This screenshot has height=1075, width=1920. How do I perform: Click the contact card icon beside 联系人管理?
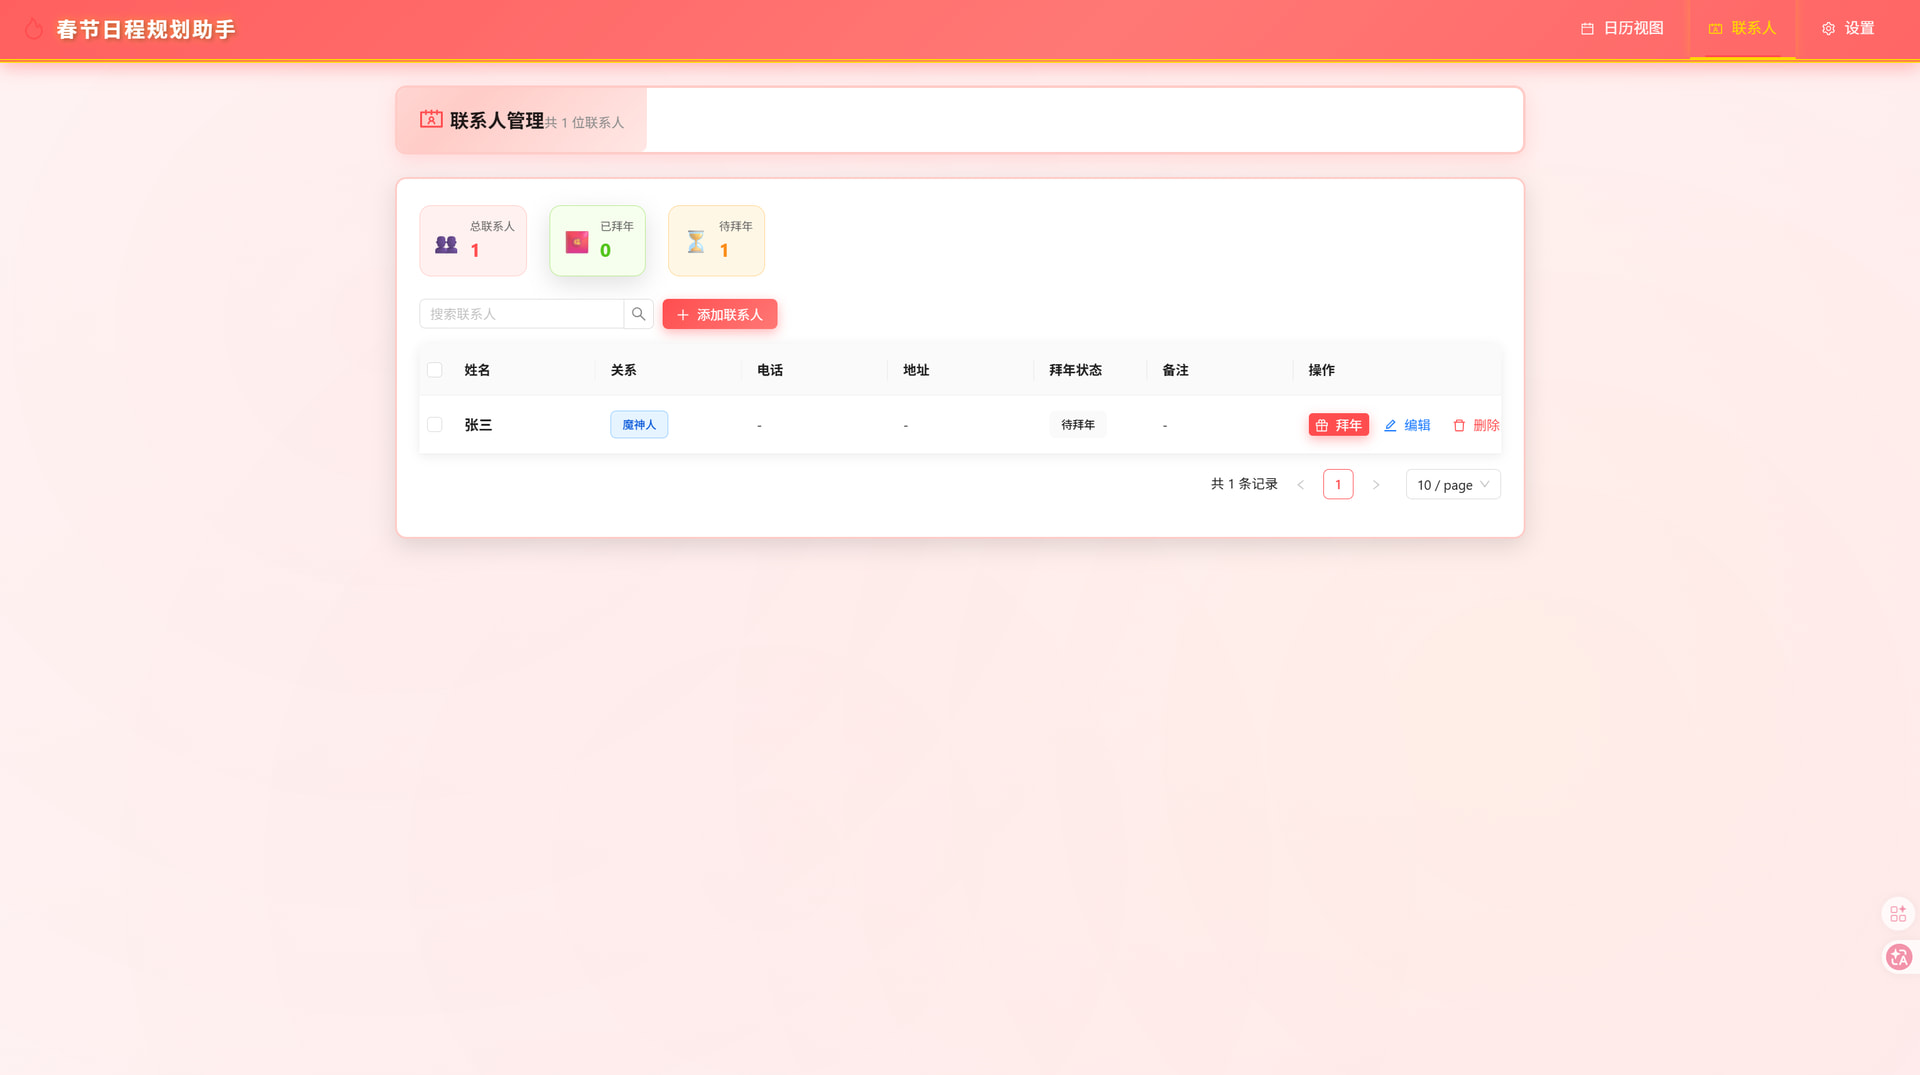(431, 119)
